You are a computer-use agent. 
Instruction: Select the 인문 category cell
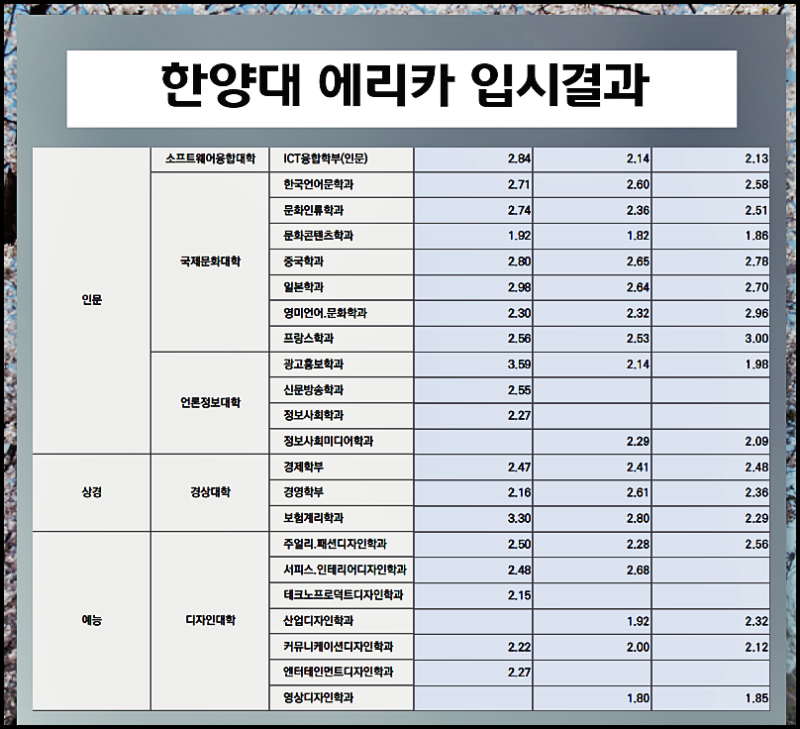pos(92,300)
